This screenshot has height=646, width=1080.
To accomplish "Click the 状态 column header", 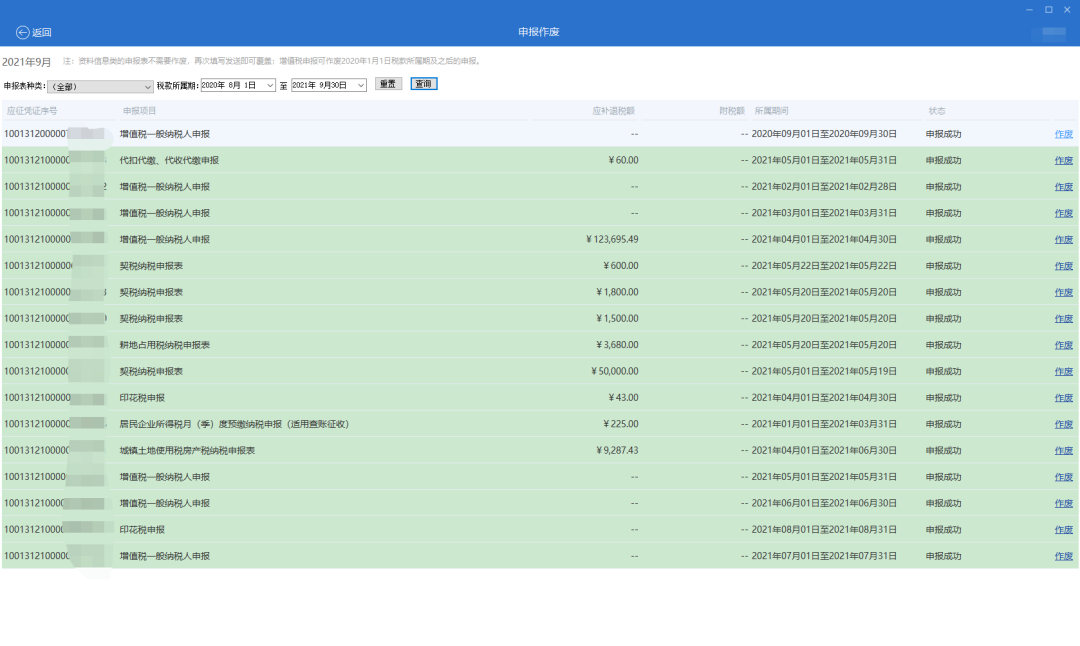I will pos(937,111).
